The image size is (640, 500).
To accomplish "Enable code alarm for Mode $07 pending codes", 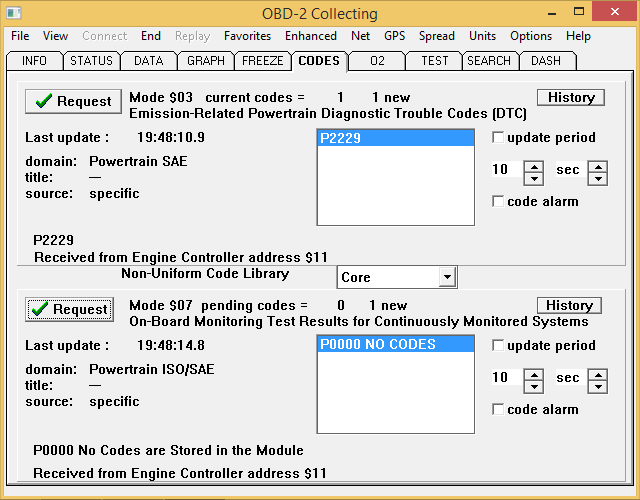I will pos(499,410).
